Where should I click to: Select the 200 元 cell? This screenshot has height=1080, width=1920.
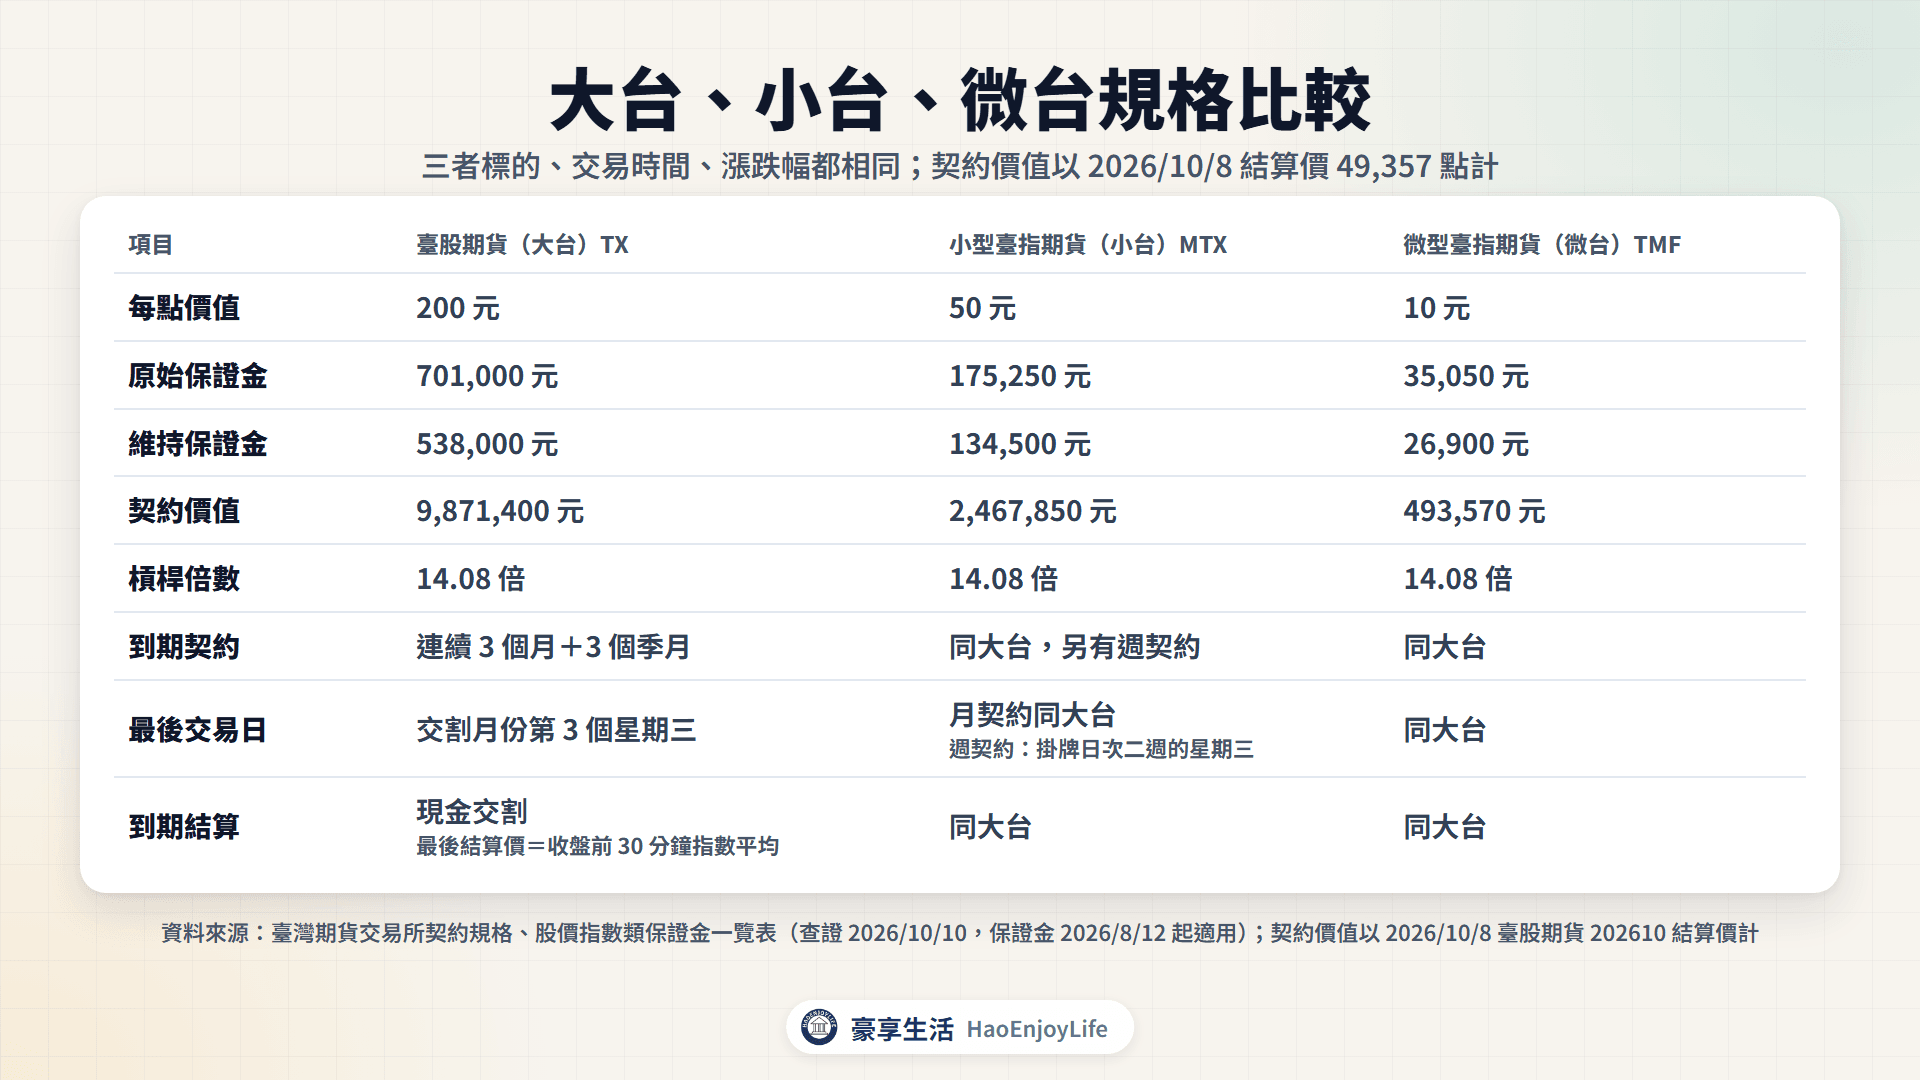tap(458, 308)
